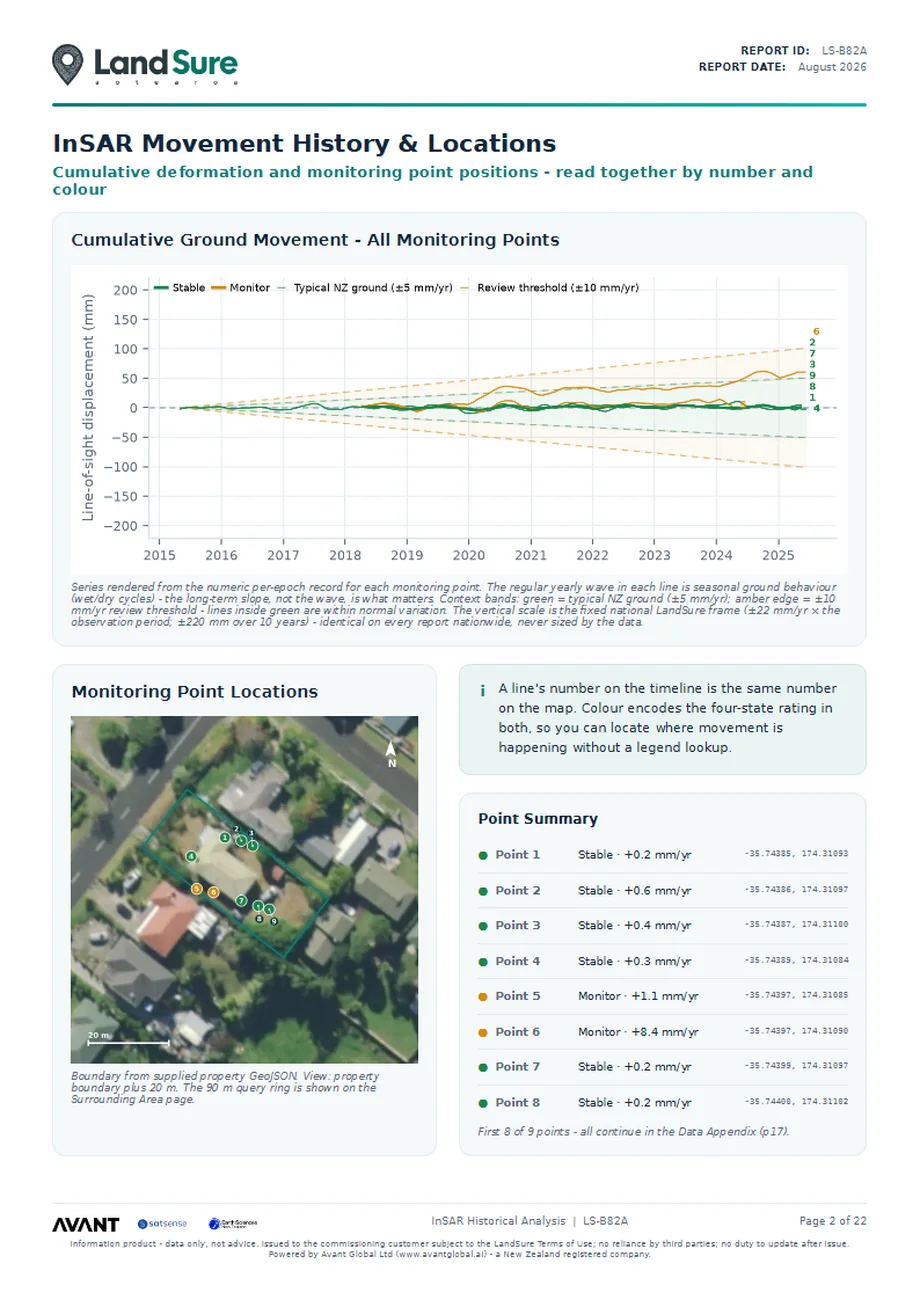Click coordinates -35.74400, 174.31102
This screenshot has height=1300, width=920.
click(797, 1102)
